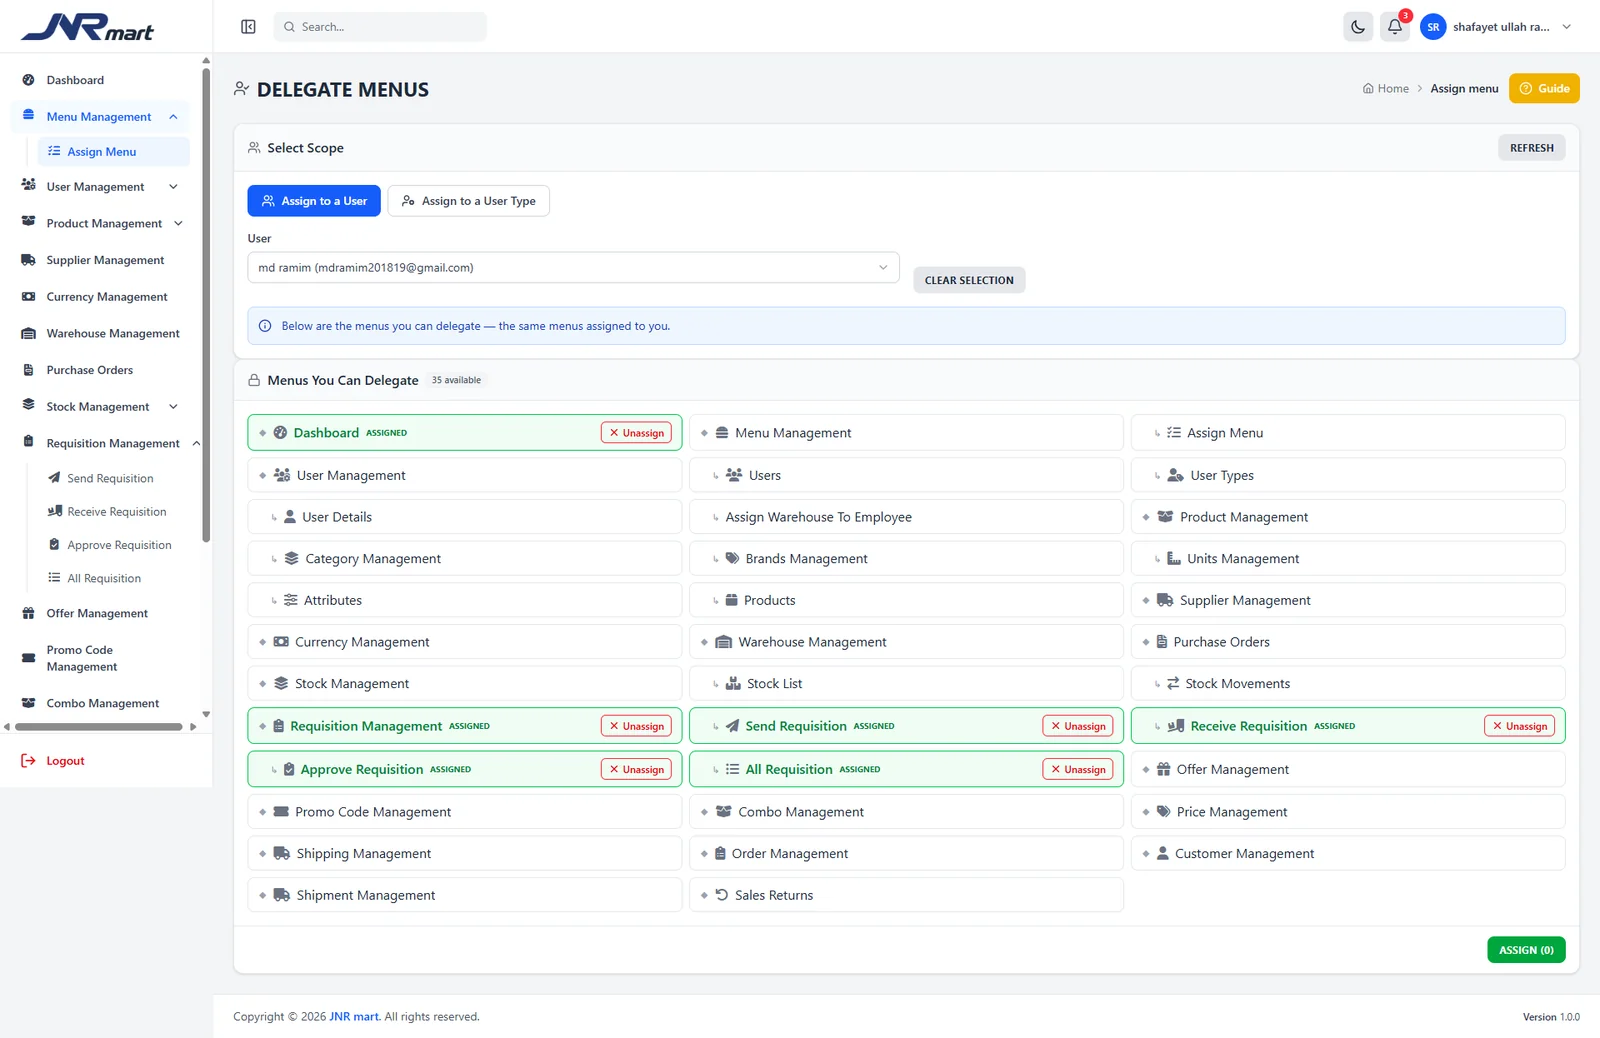Click CLEAR SELECTION button

click(x=969, y=280)
